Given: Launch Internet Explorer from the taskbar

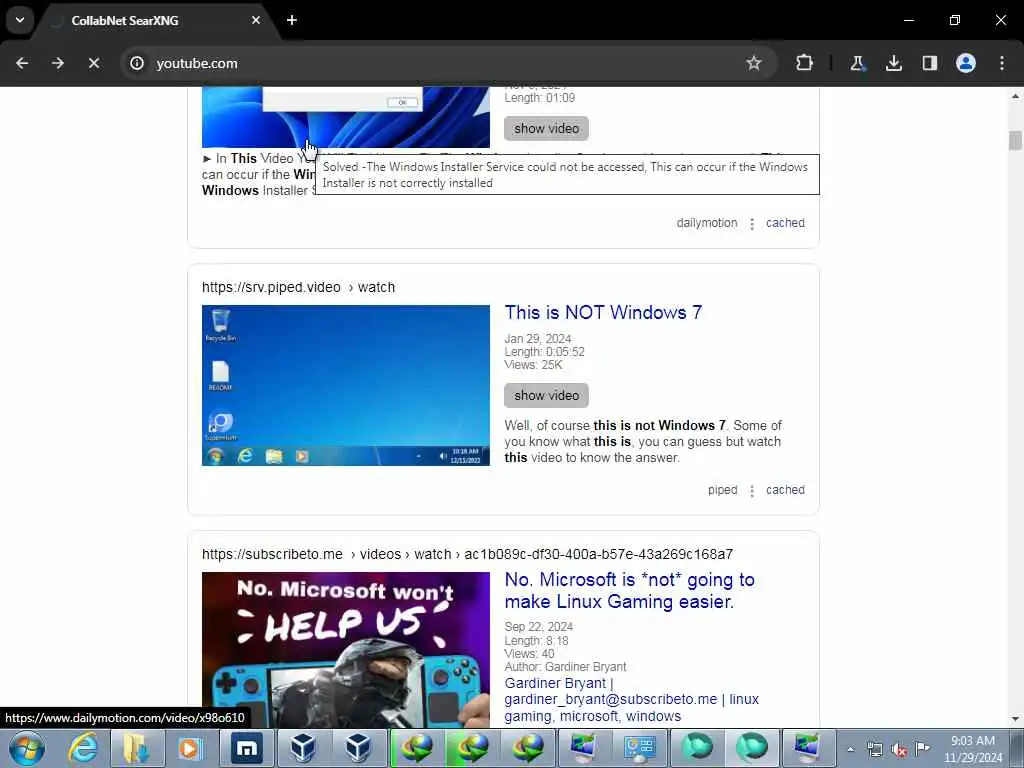Looking at the screenshot, I should tap(83, 748).
